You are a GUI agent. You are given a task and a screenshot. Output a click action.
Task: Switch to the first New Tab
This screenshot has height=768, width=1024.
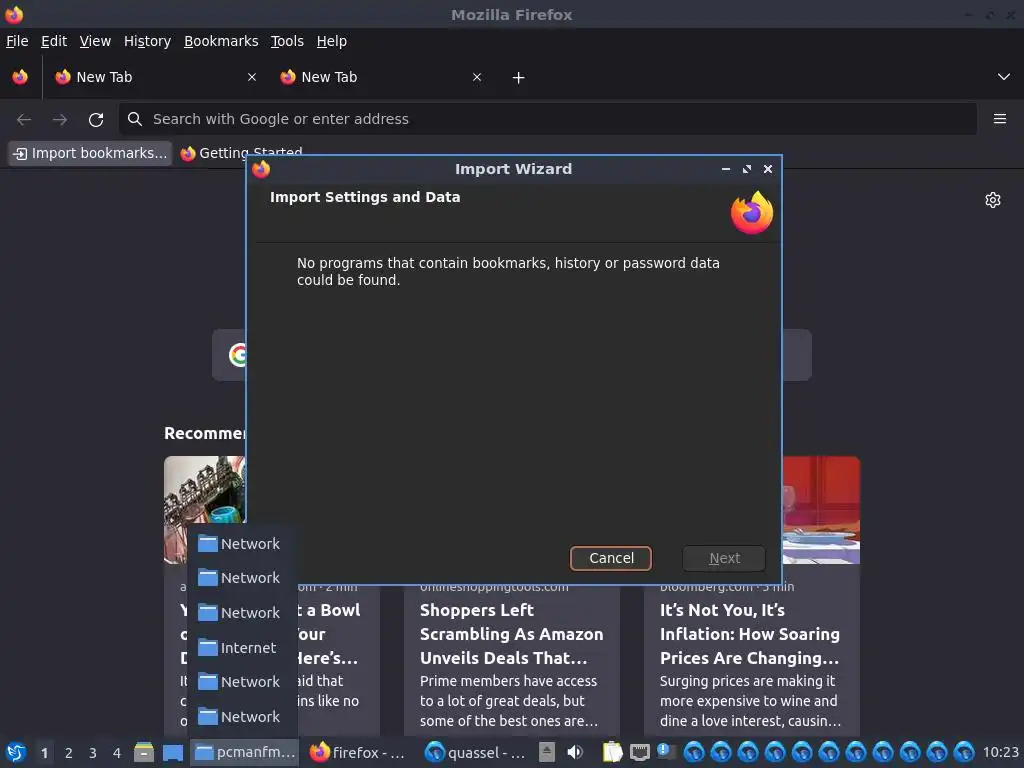[x=155, y=77]
